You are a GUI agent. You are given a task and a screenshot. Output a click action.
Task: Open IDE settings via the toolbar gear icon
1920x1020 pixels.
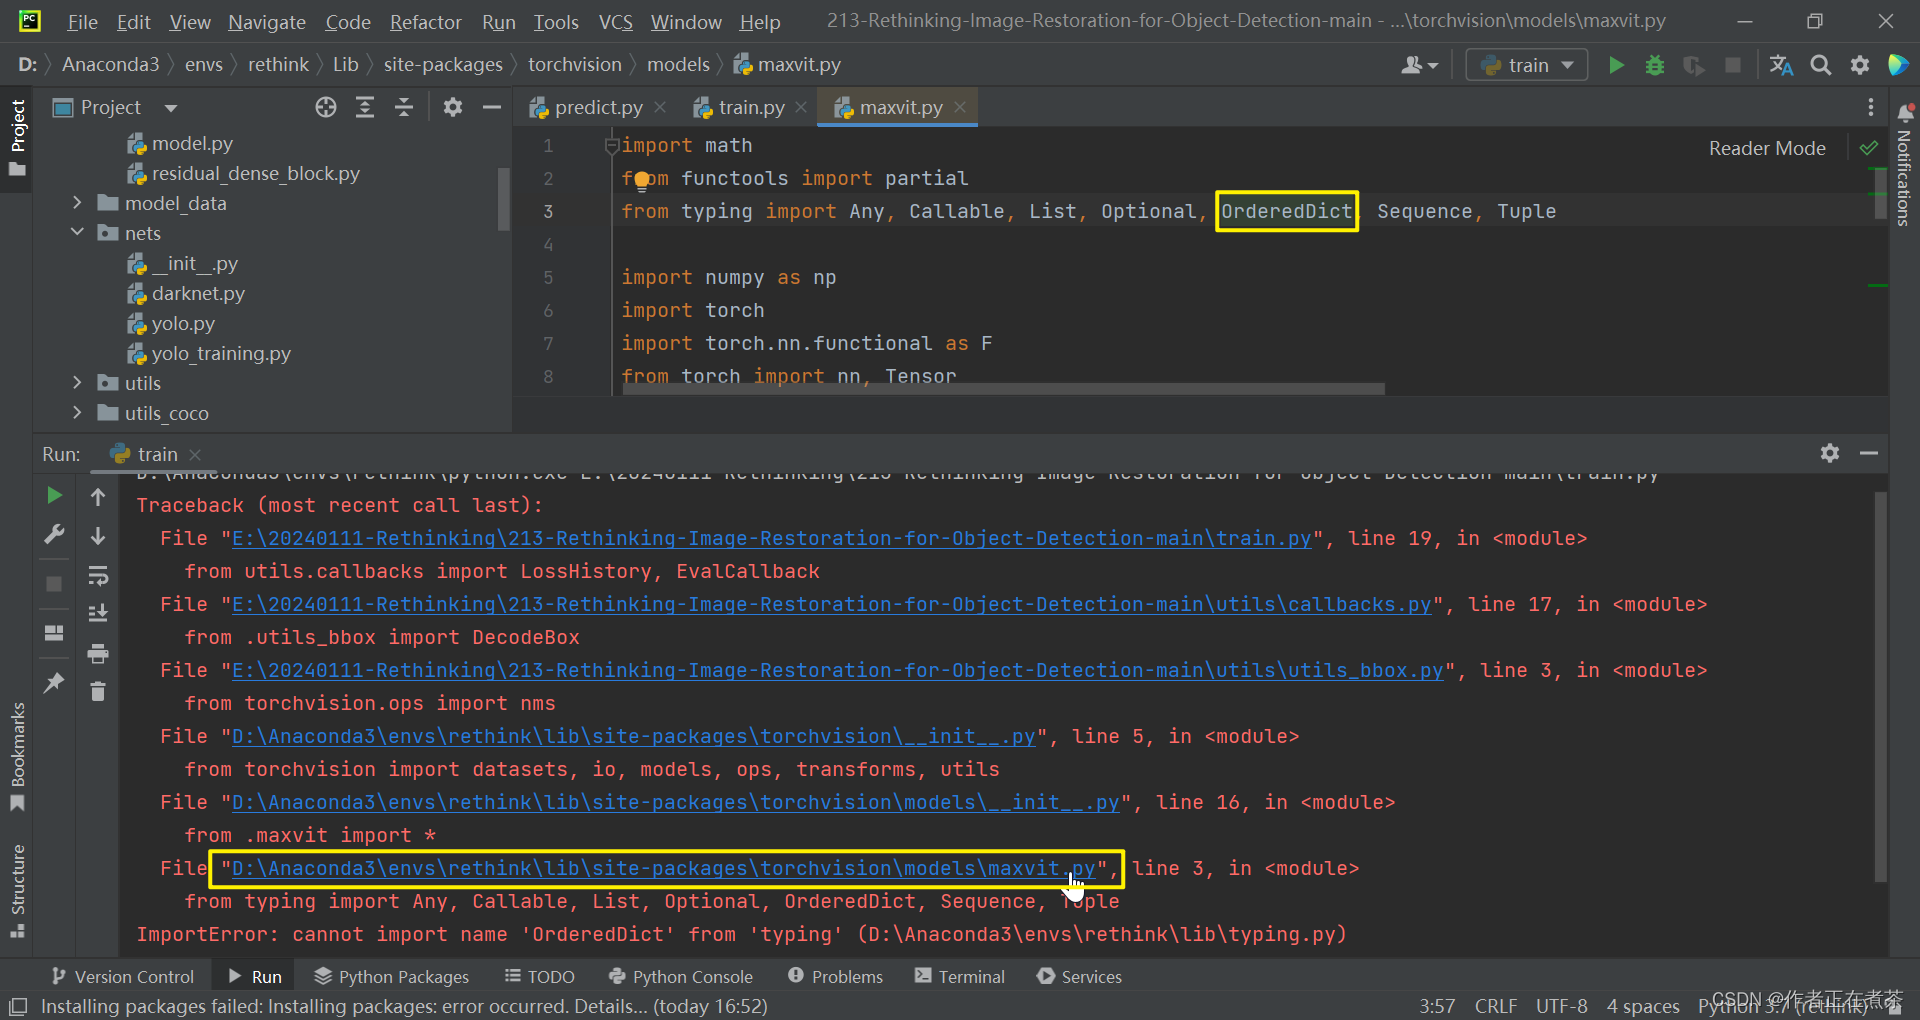pos(1860,64)
